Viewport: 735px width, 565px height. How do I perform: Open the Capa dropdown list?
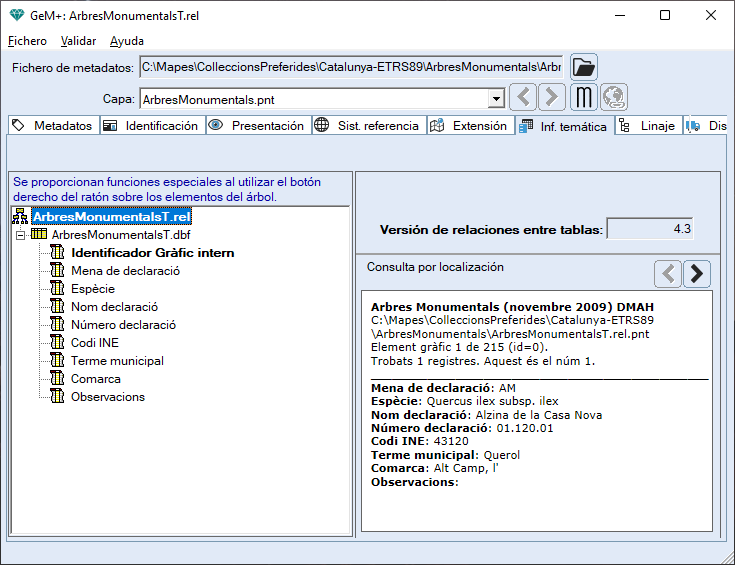click(495, 99)
